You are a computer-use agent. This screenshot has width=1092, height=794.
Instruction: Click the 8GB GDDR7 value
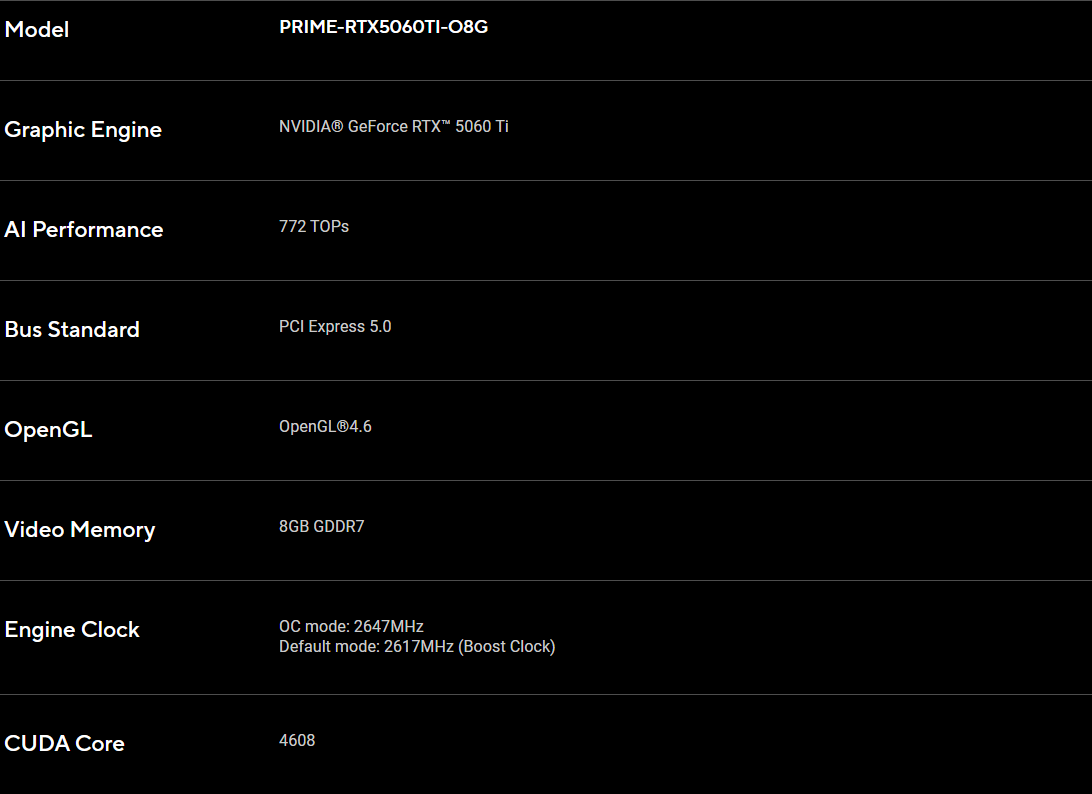tap(321, 527)
